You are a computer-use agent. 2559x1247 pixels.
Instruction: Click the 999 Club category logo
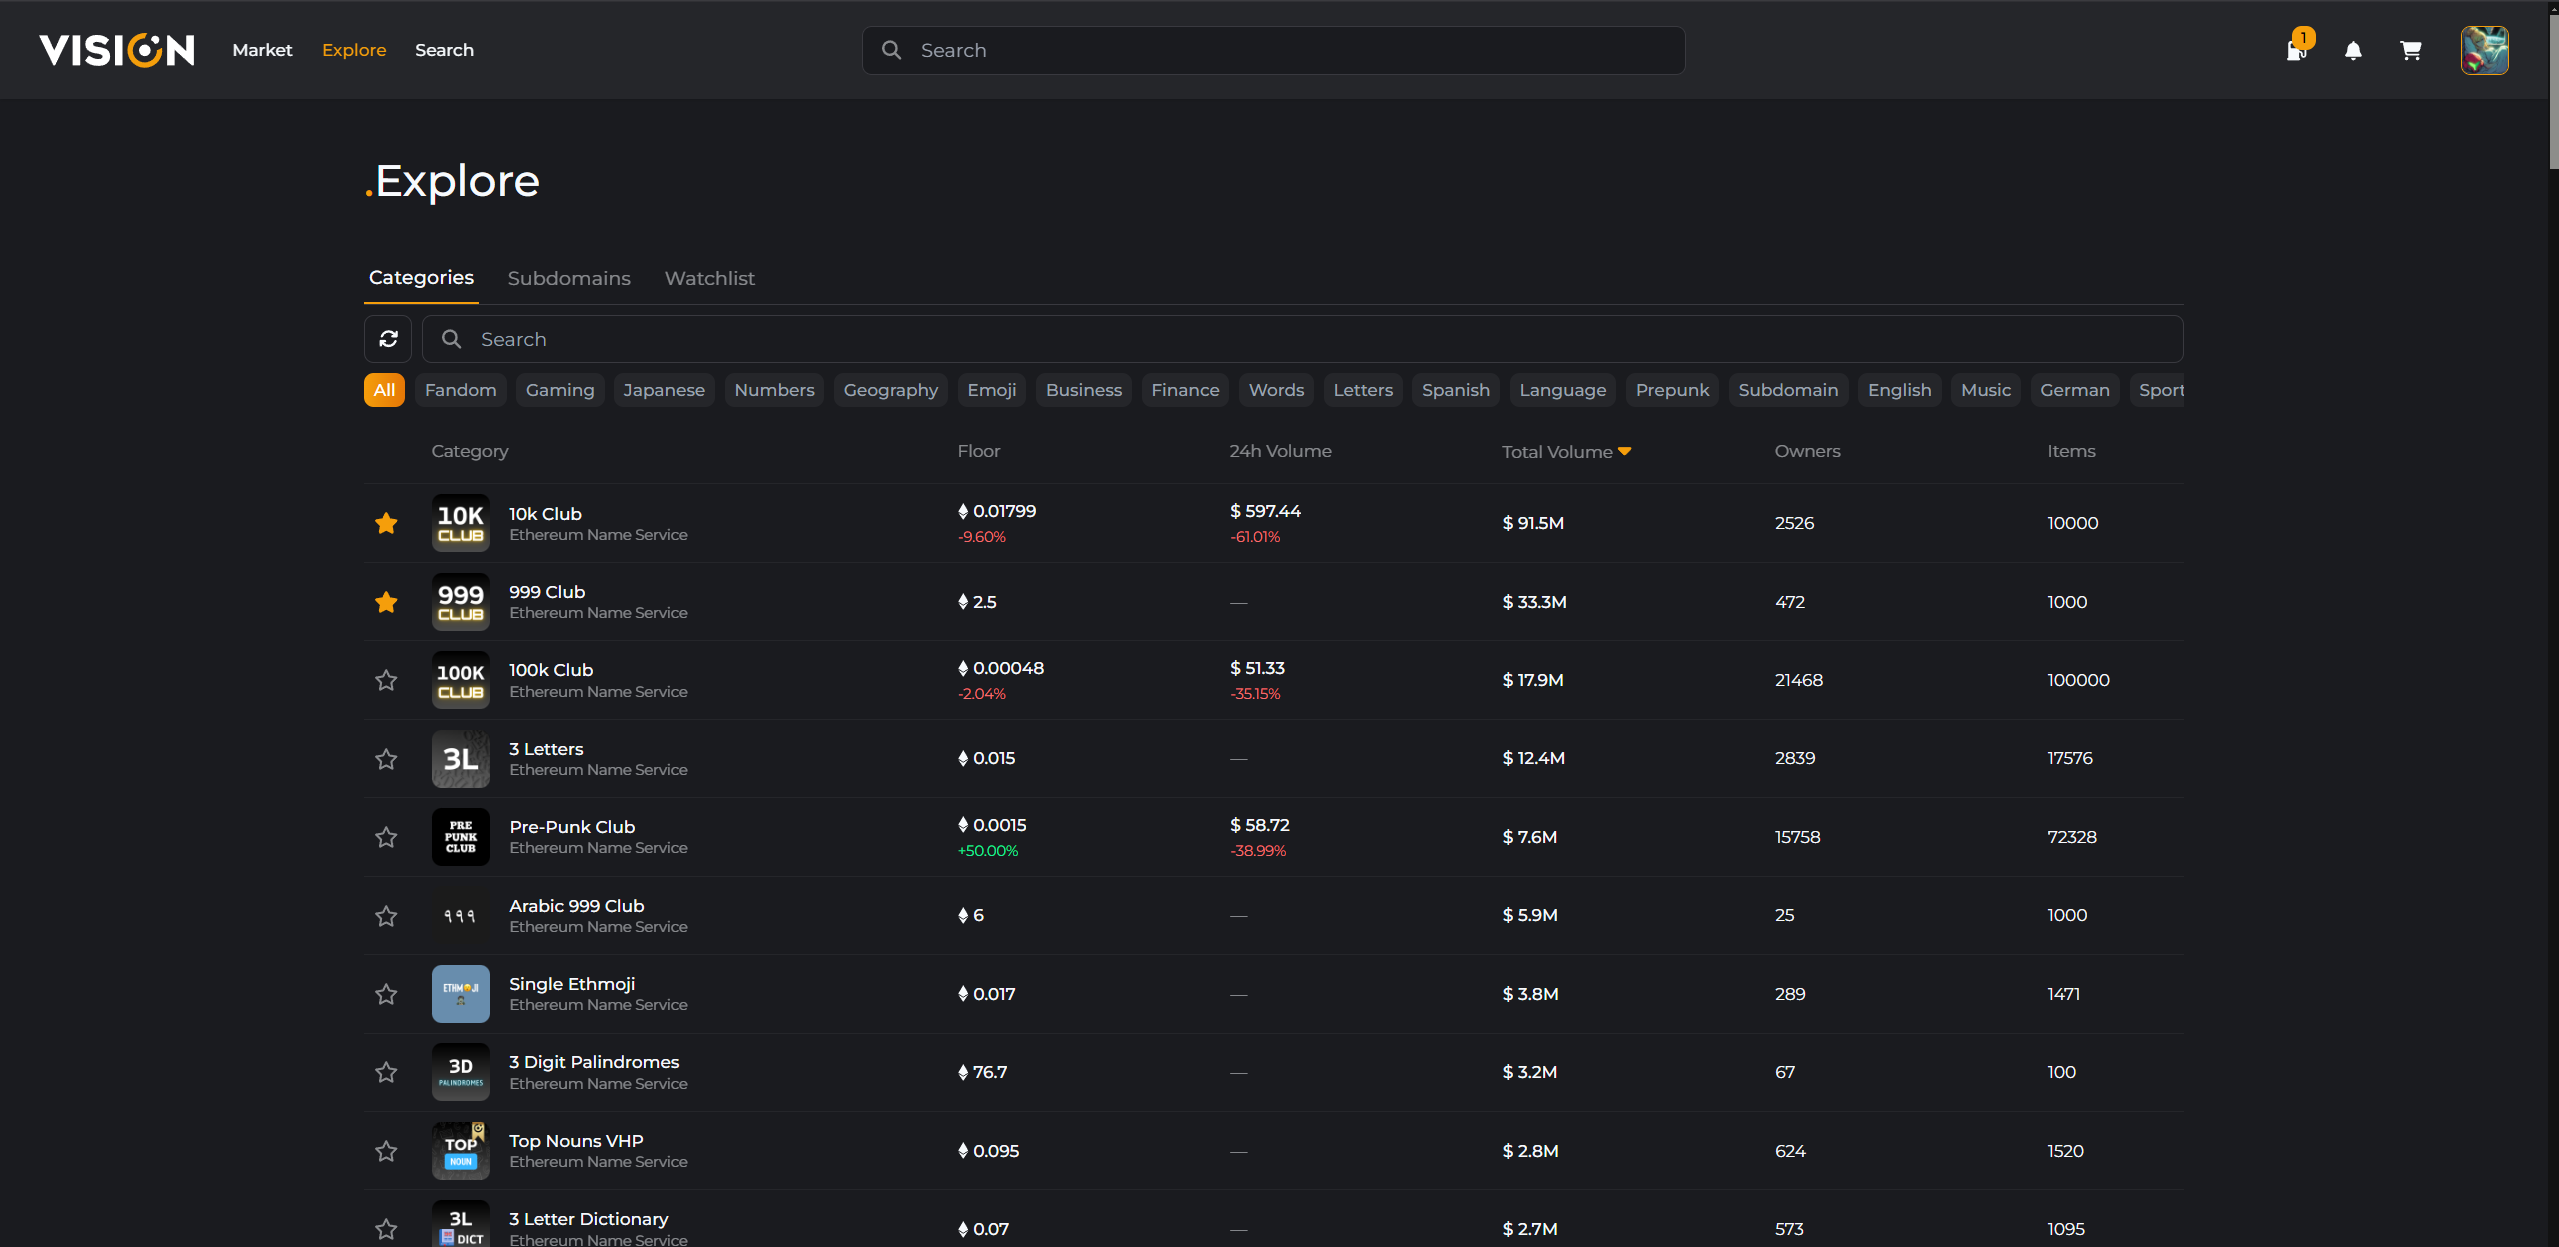click(x=461, y=602)
